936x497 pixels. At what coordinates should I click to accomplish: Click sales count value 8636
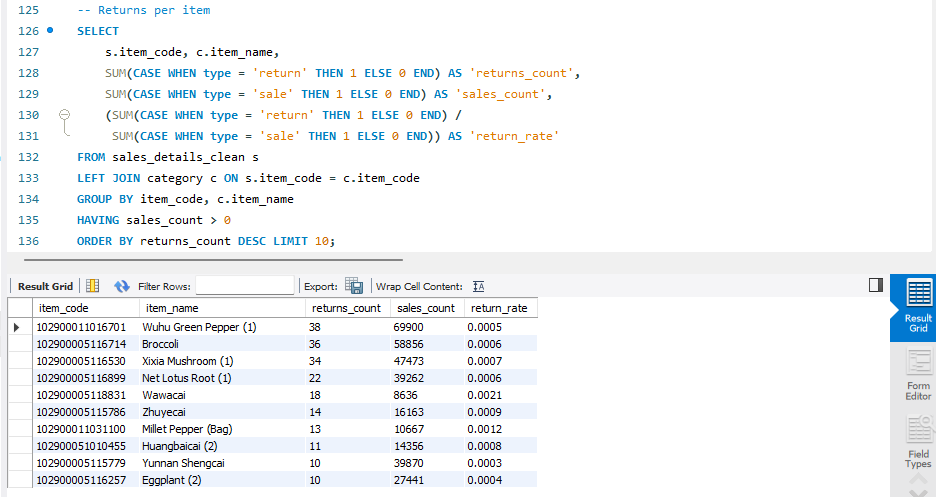click(x=427, y=395)
